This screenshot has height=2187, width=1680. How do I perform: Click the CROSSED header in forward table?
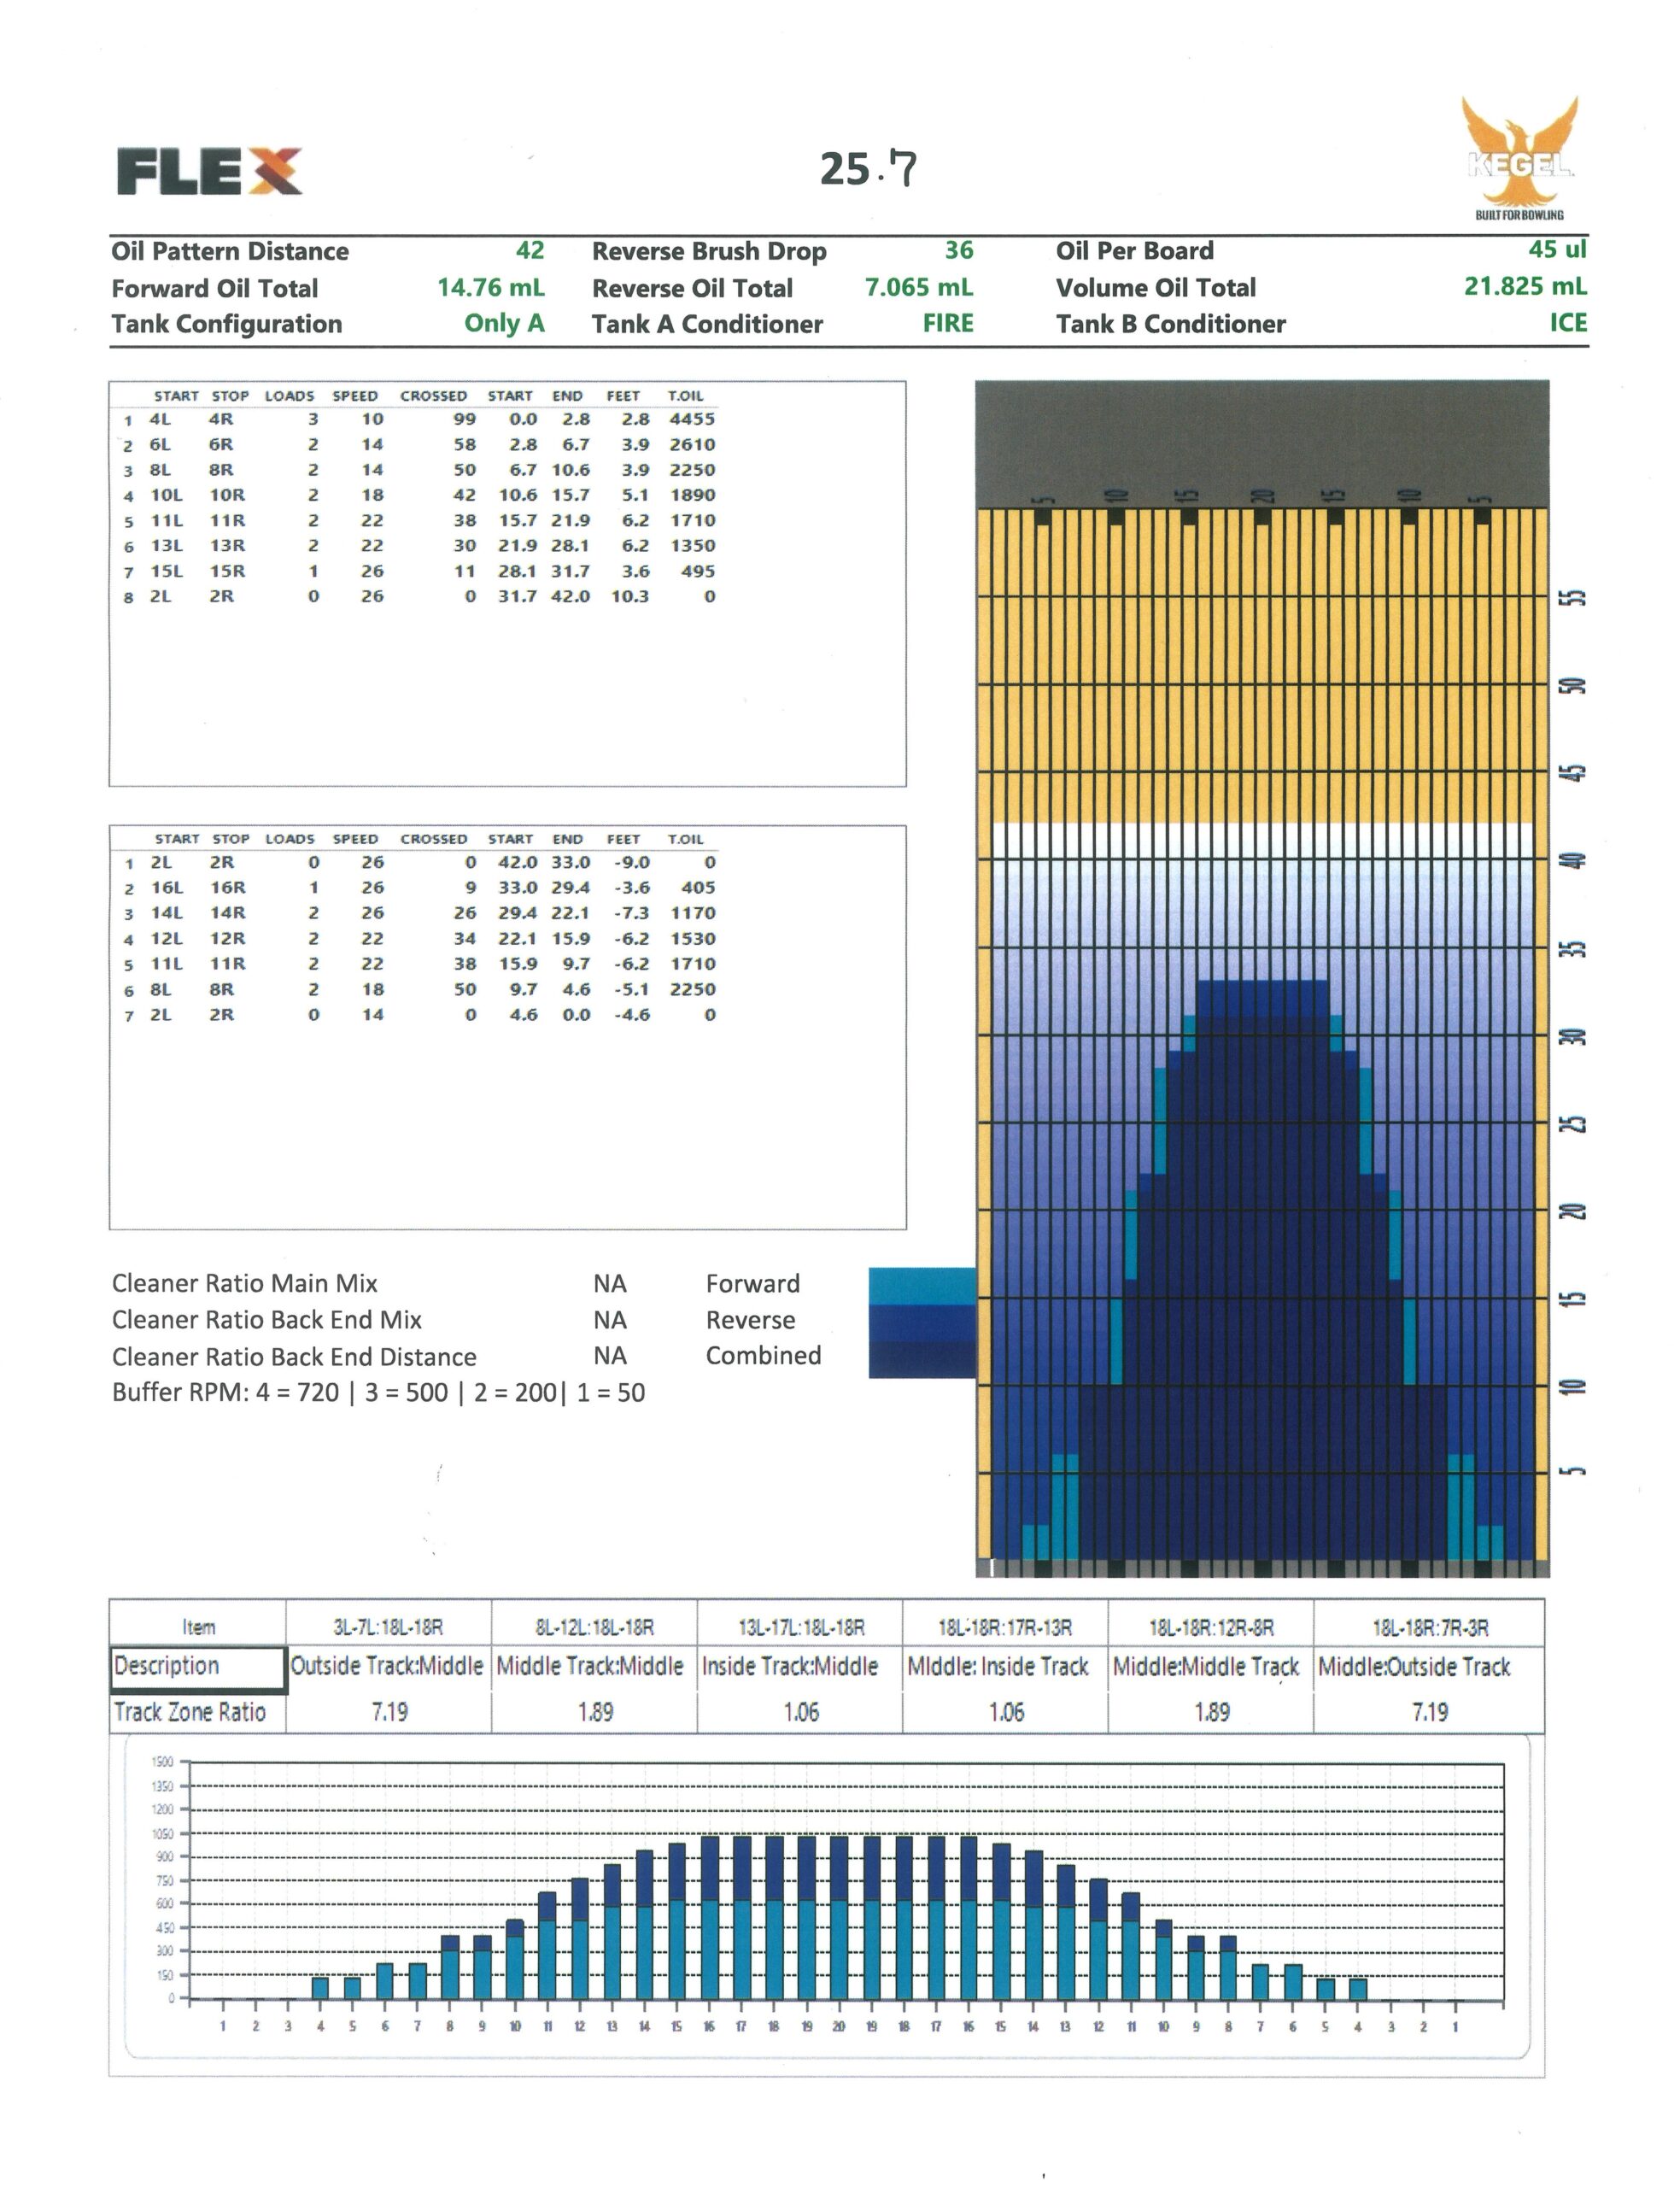434,396
